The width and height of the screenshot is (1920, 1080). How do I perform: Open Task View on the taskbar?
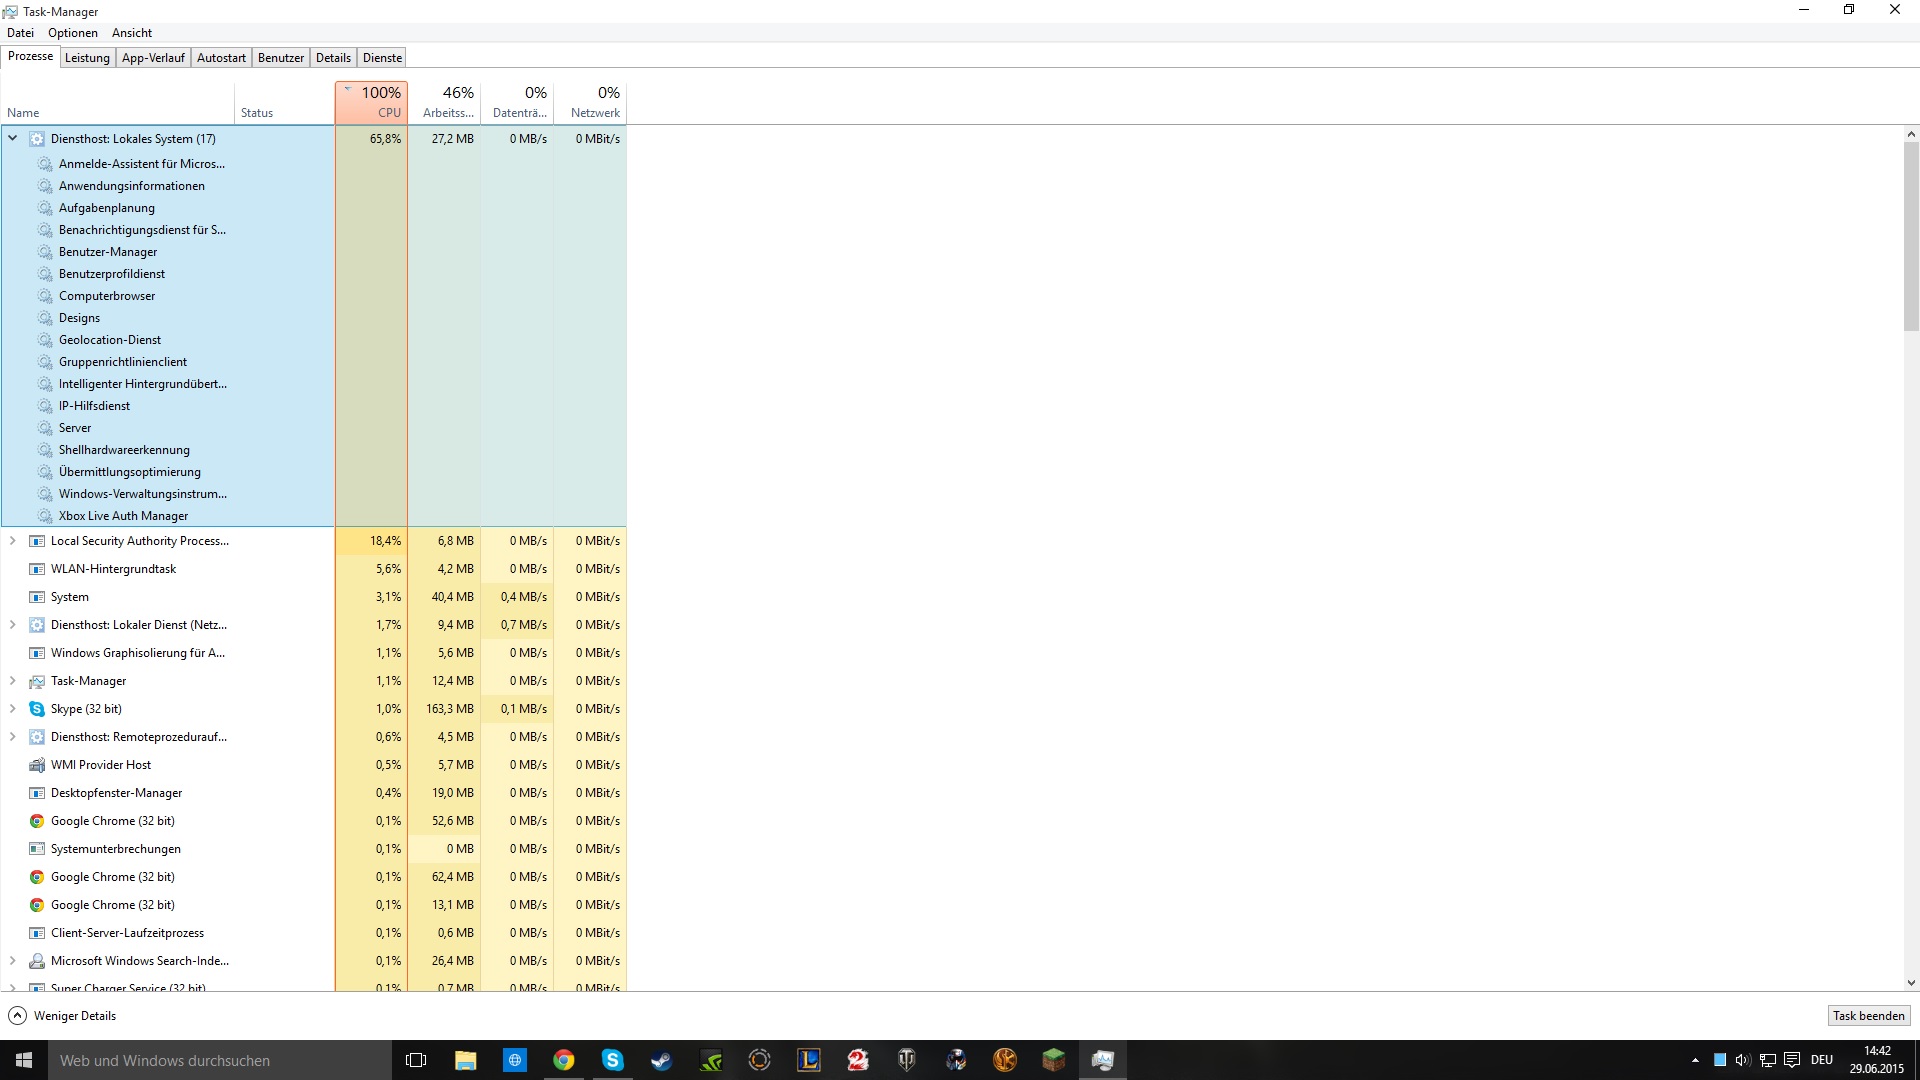coord(416,1060)
